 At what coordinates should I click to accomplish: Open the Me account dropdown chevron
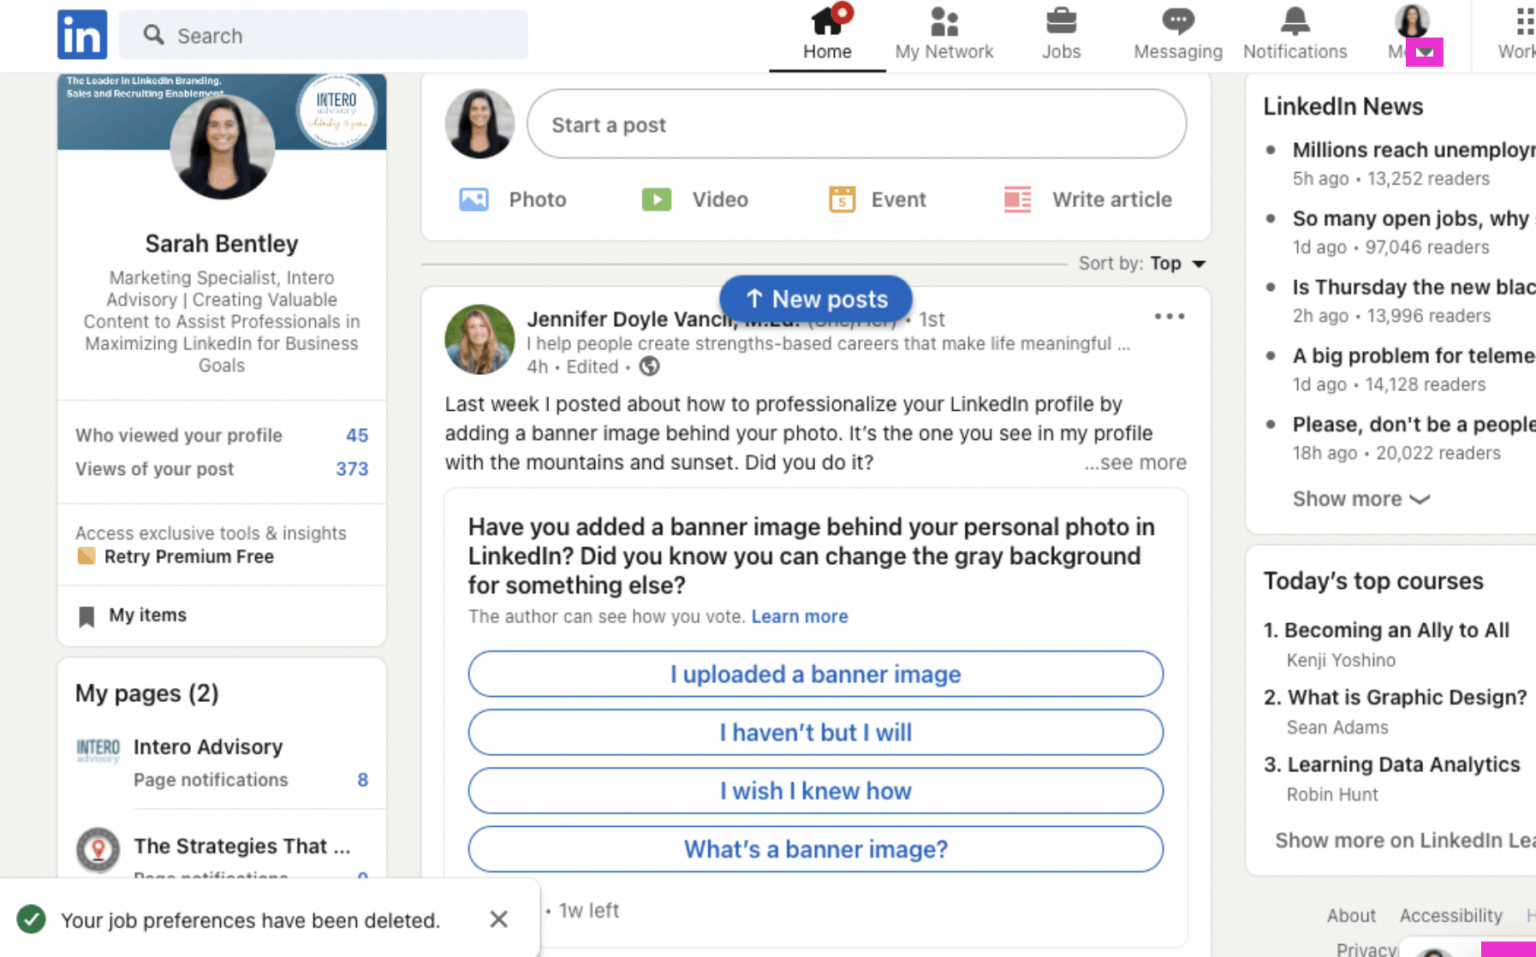[x=1424, y=52]
